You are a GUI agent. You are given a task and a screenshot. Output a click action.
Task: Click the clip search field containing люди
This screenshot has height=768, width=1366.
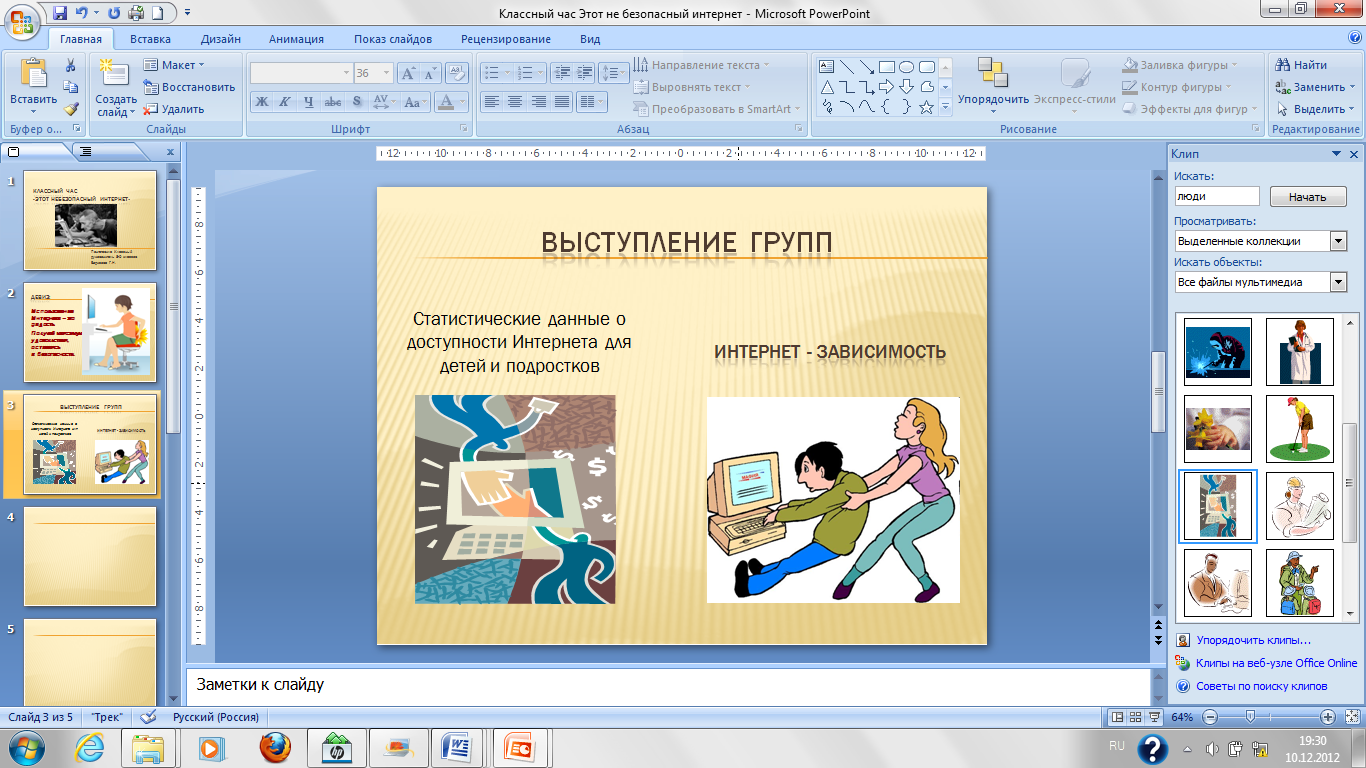(x=1217, y=197)
